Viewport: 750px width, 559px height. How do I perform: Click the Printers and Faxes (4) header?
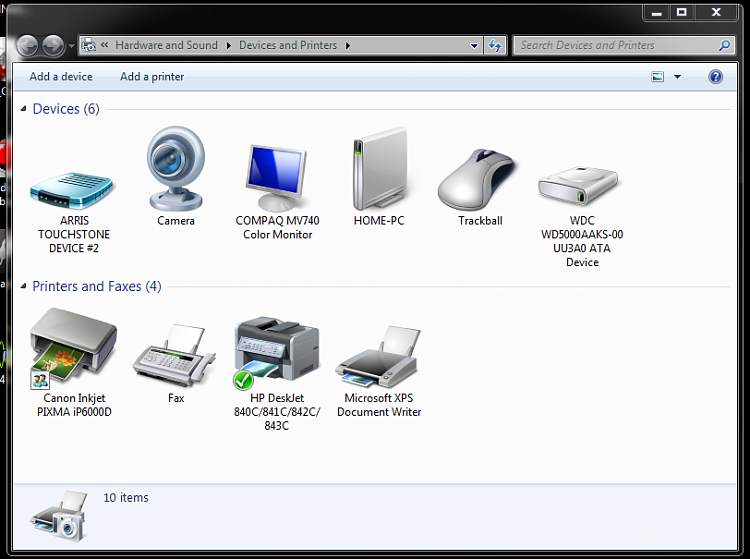97,286
